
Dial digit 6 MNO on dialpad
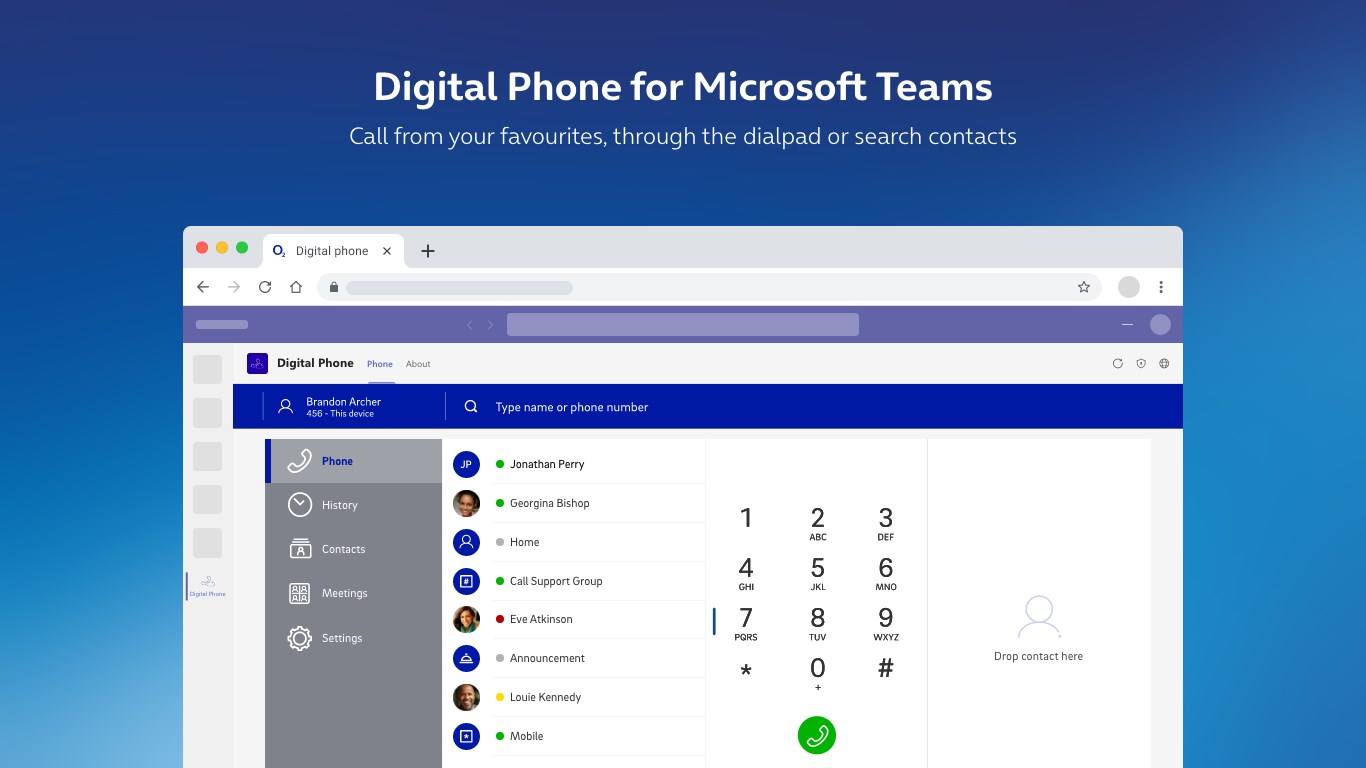(886, 573)
